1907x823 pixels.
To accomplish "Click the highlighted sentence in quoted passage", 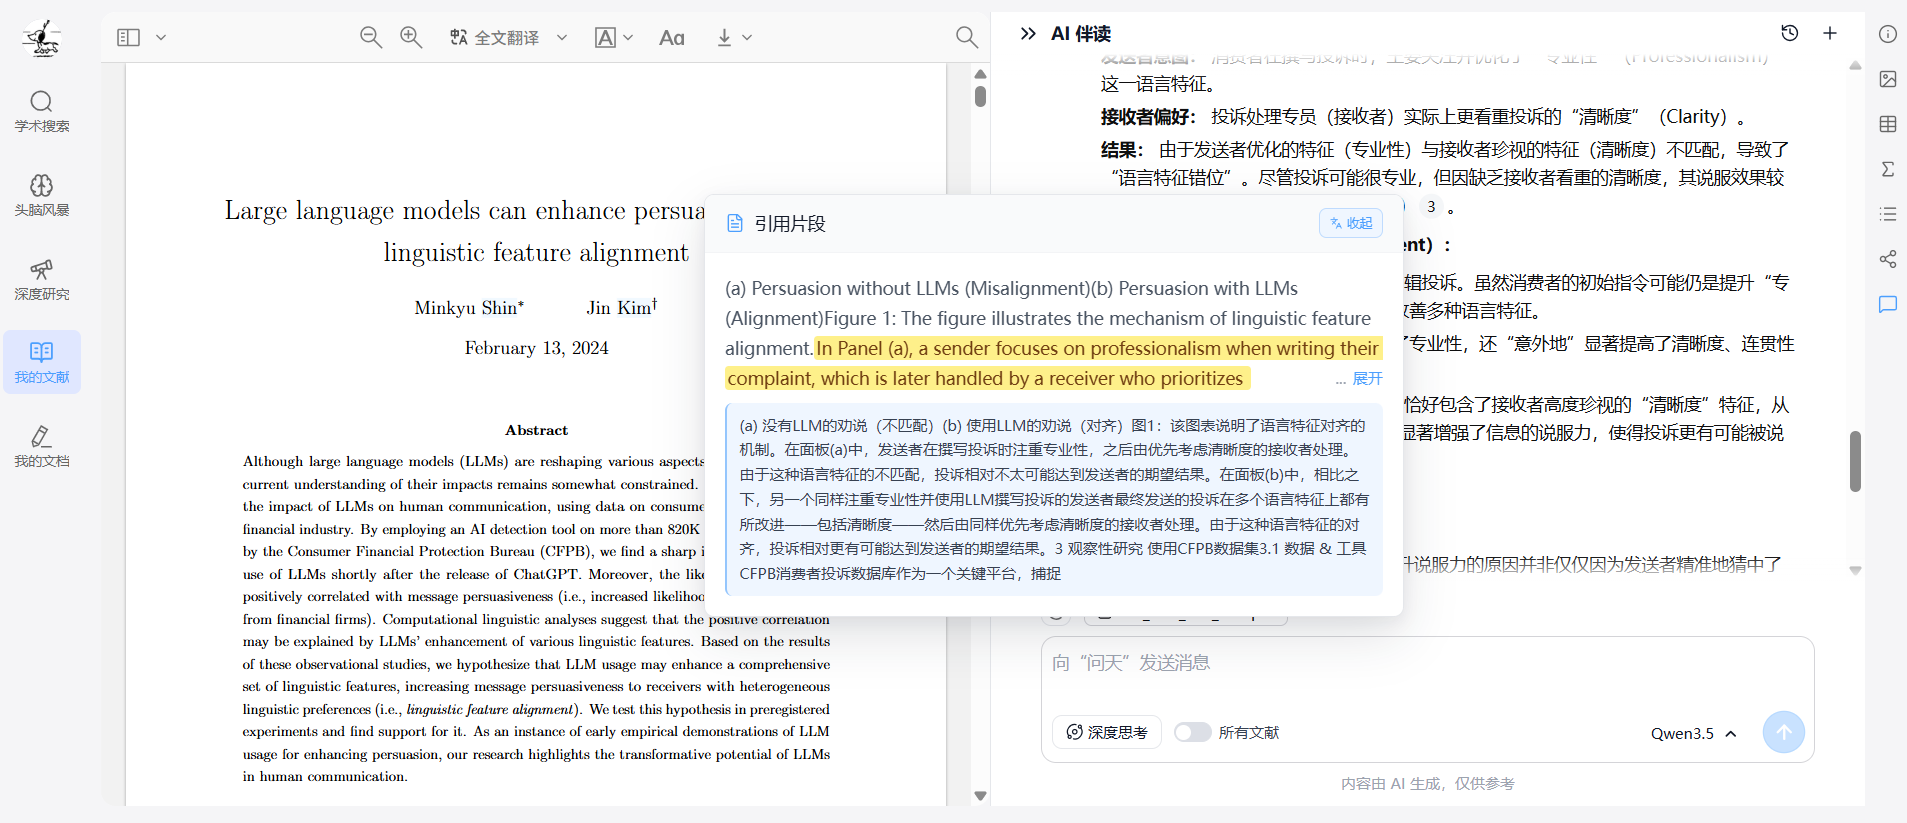I will (1052, 363).
